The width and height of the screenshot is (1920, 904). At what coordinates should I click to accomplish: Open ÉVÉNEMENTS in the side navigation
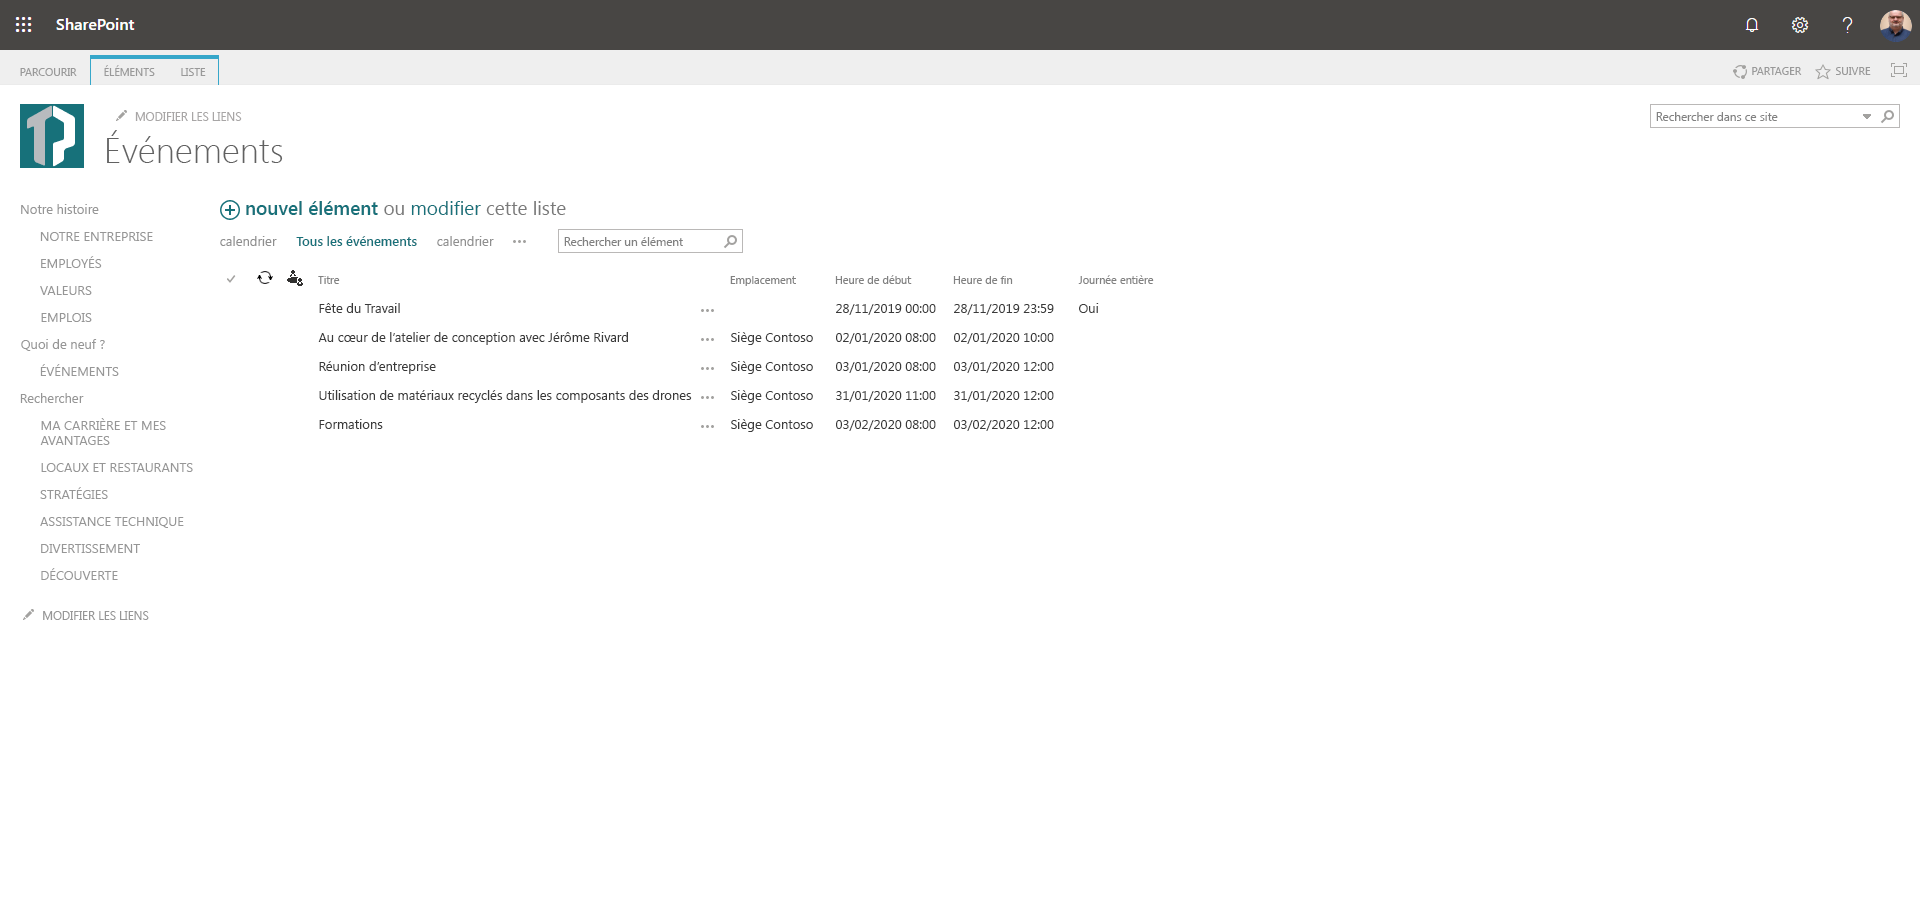click(80, 372)
